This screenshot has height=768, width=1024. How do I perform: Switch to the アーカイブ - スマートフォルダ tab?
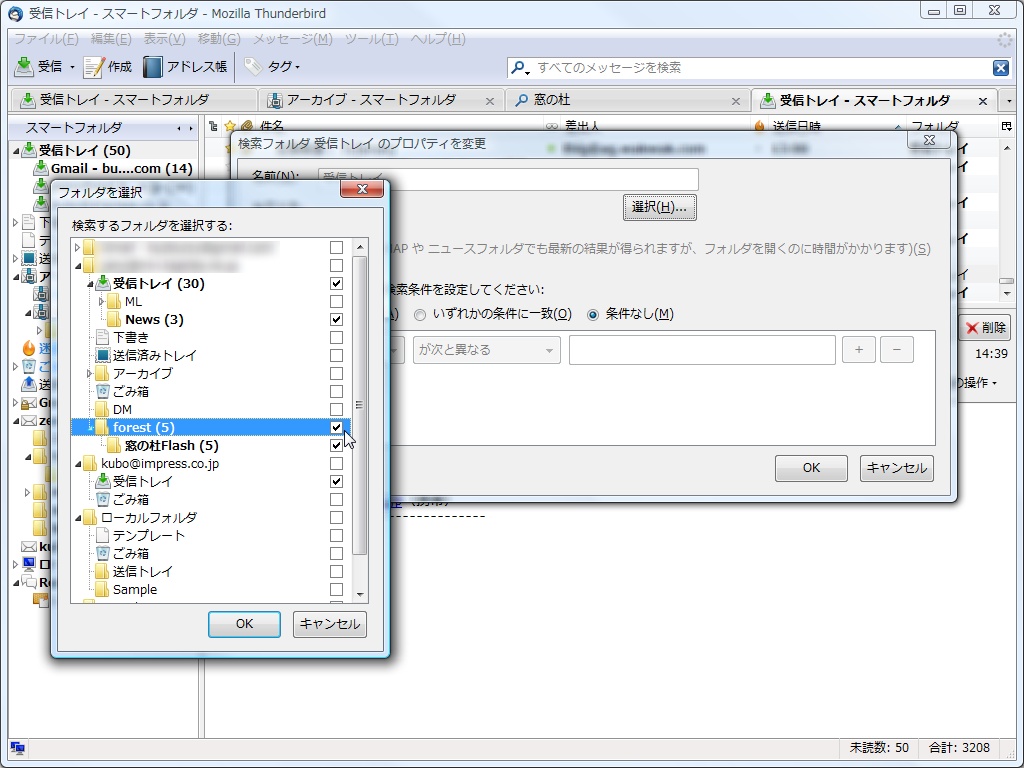click(x=380, y=100)
